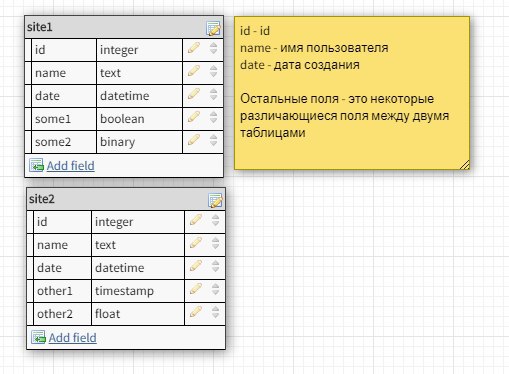Click the timestamp type cell
The height and width of the screenshot is (374, 509).
point(138,291)
